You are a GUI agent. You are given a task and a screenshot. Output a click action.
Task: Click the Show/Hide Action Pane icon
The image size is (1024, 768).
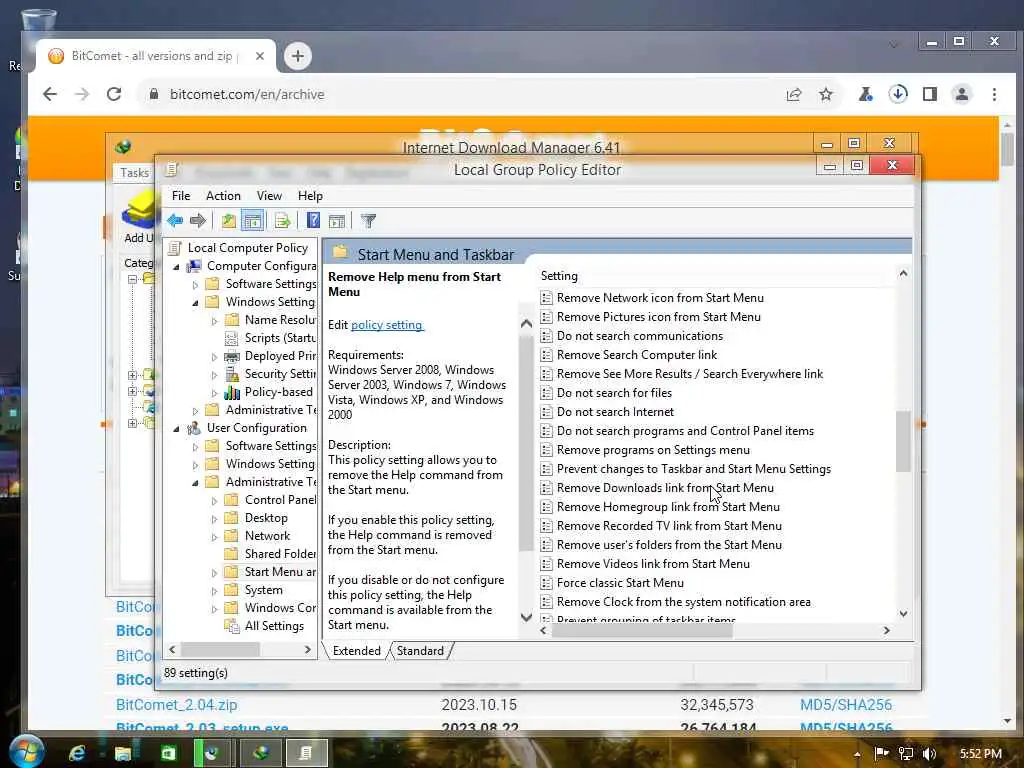(337, 221)
